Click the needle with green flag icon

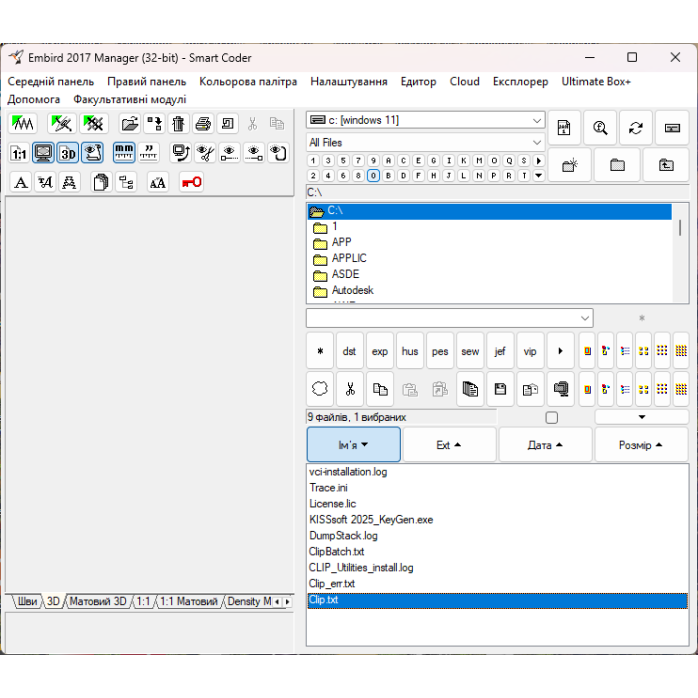[61, 124]
